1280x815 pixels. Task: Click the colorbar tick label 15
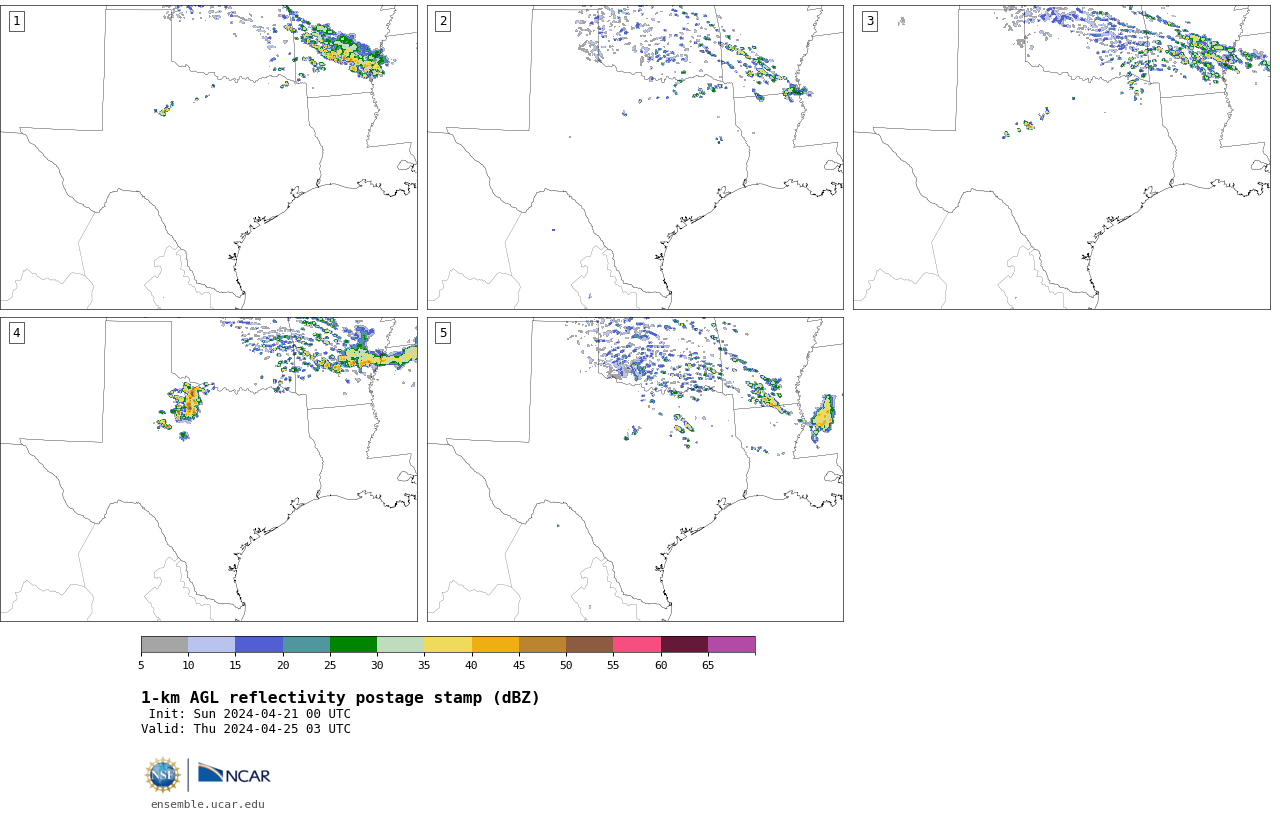[235, 665]
